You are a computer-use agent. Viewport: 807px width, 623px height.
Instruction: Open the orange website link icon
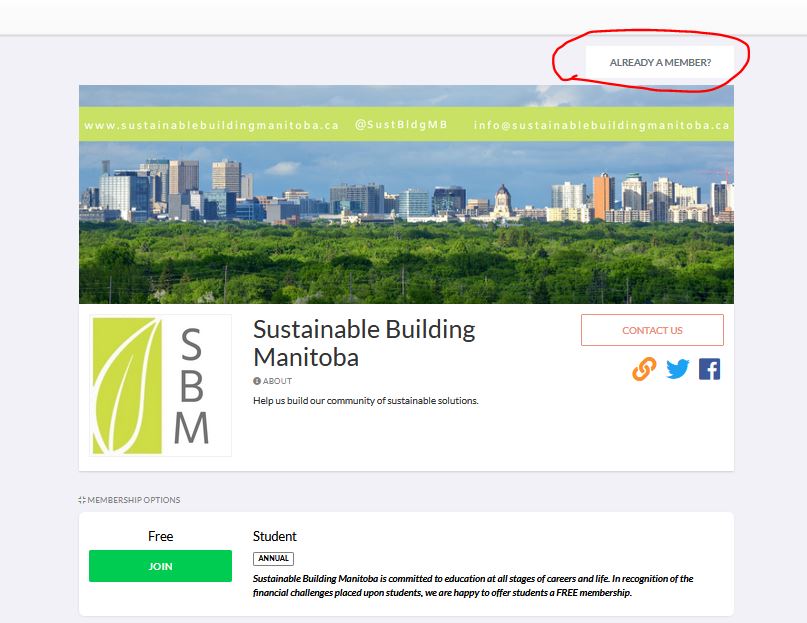(x=644, y=369)
